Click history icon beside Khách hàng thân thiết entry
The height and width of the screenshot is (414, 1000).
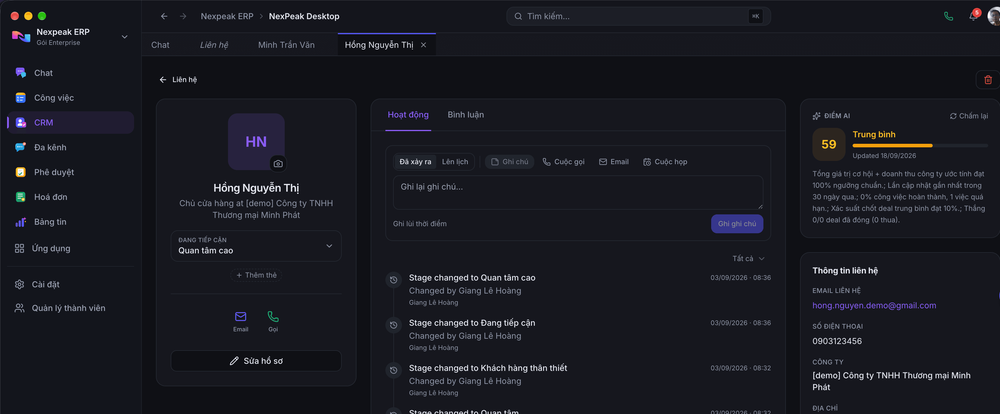[393, 370]
